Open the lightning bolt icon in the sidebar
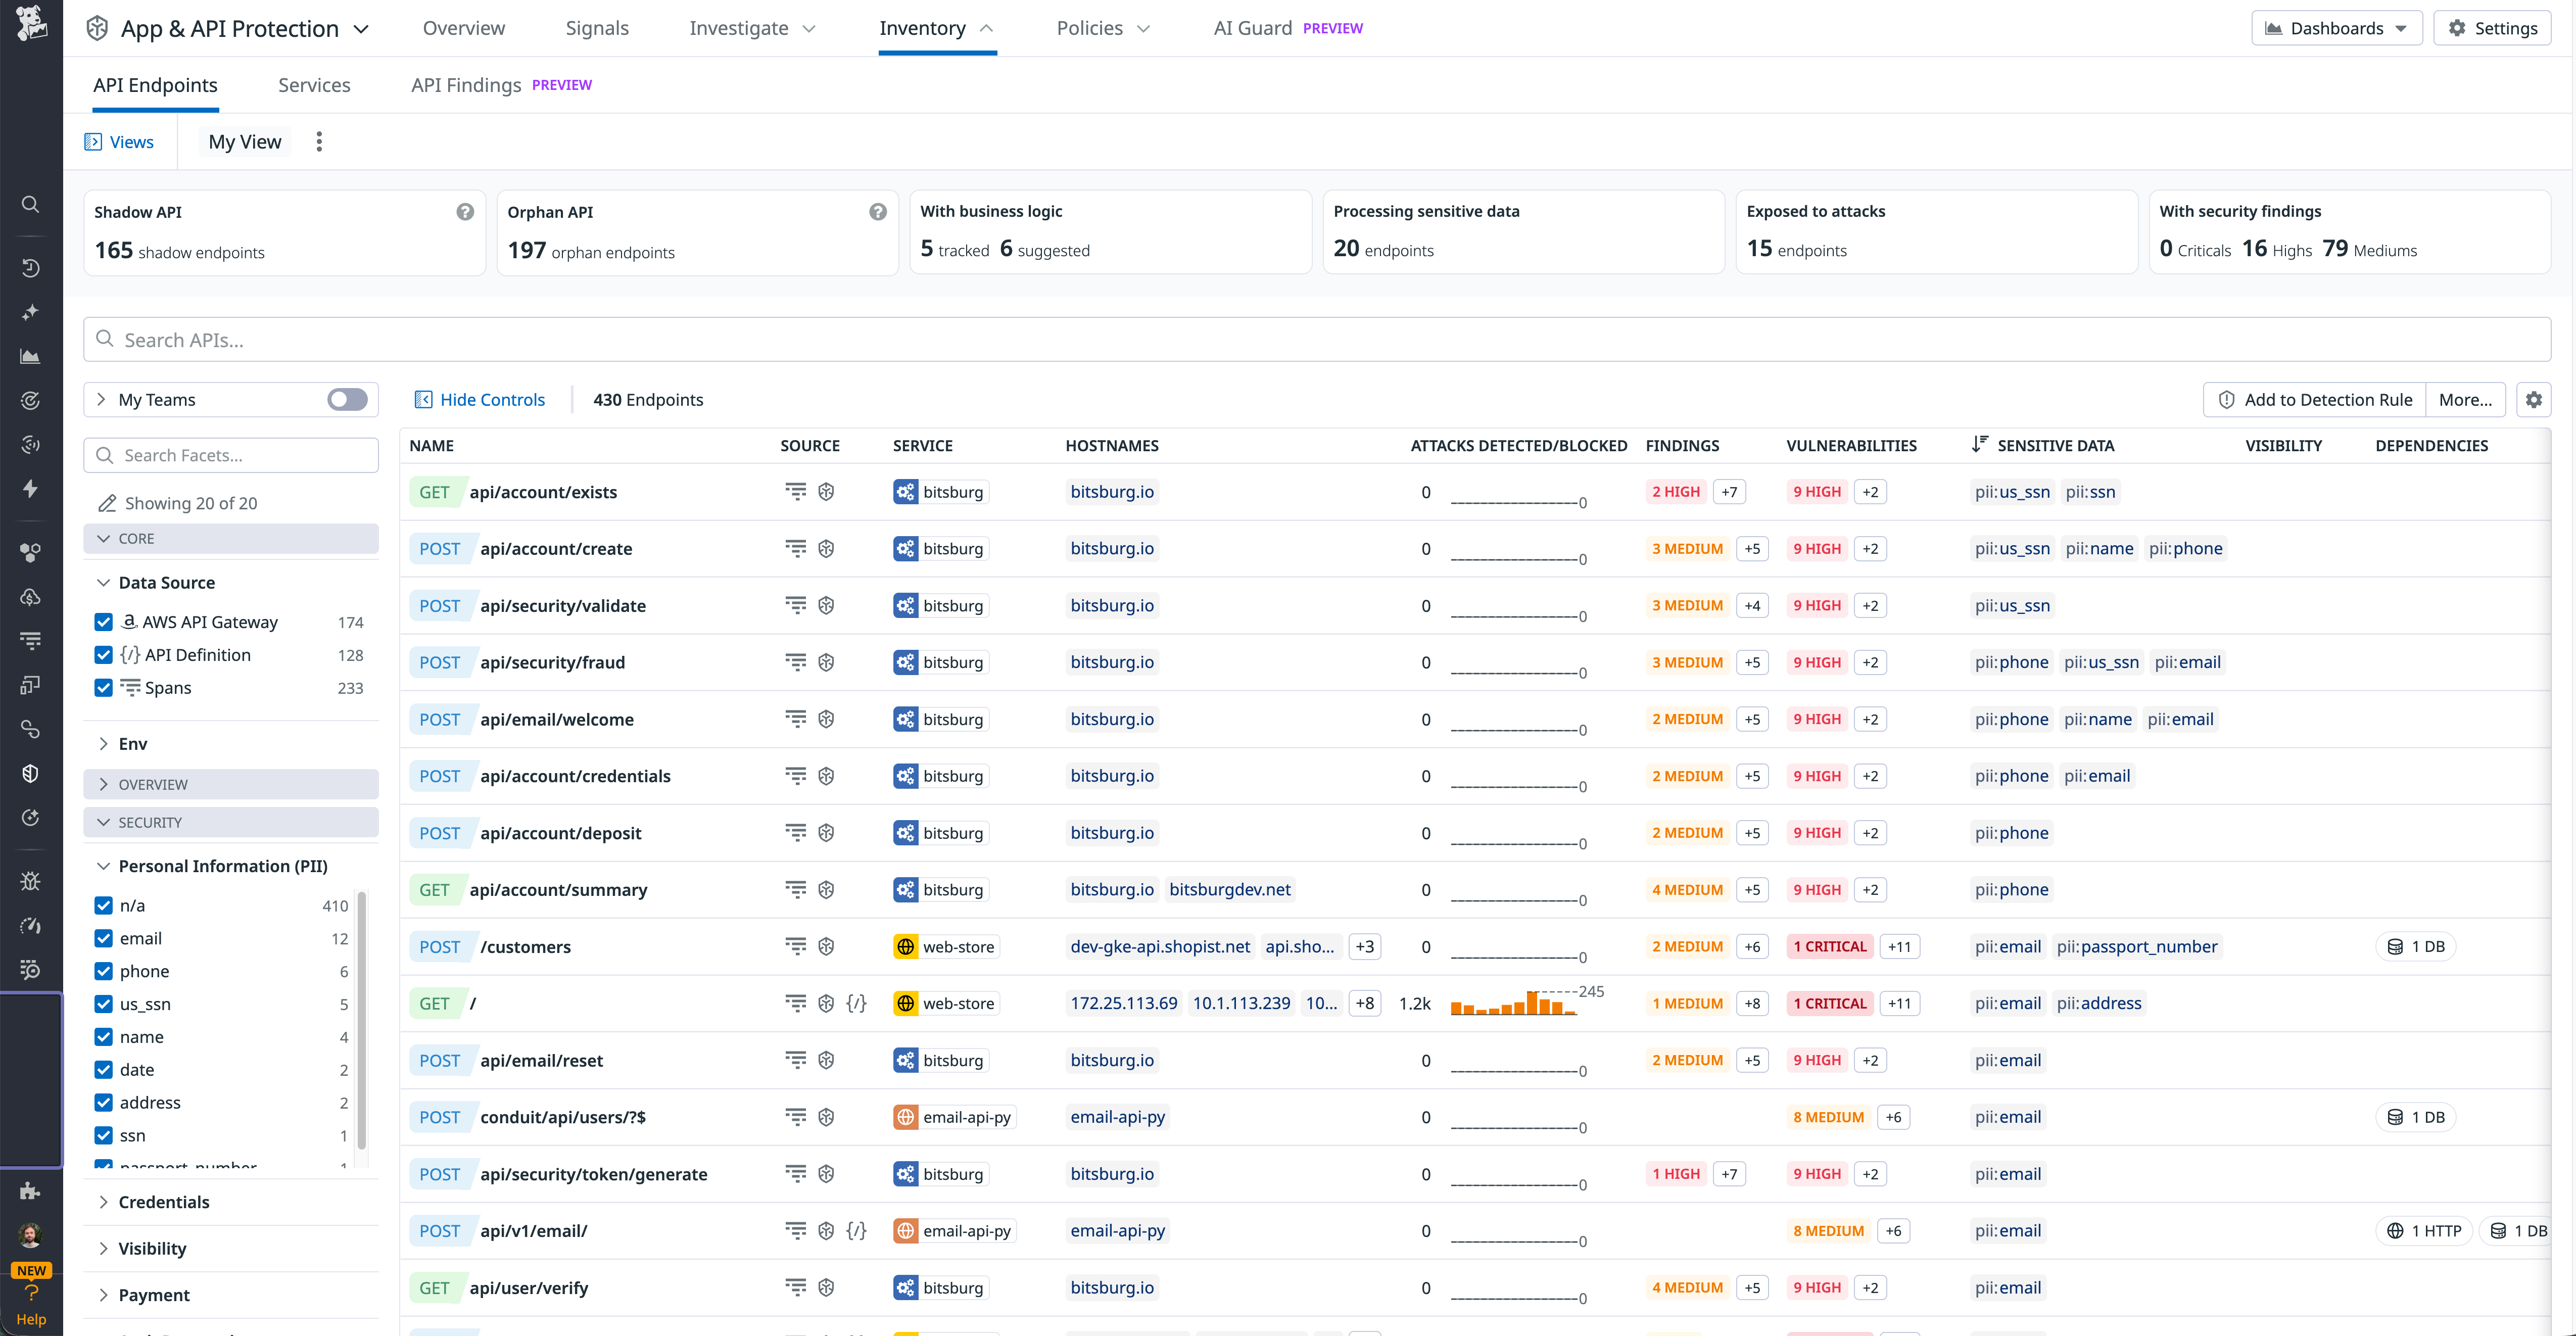 [x=30, y=488]
